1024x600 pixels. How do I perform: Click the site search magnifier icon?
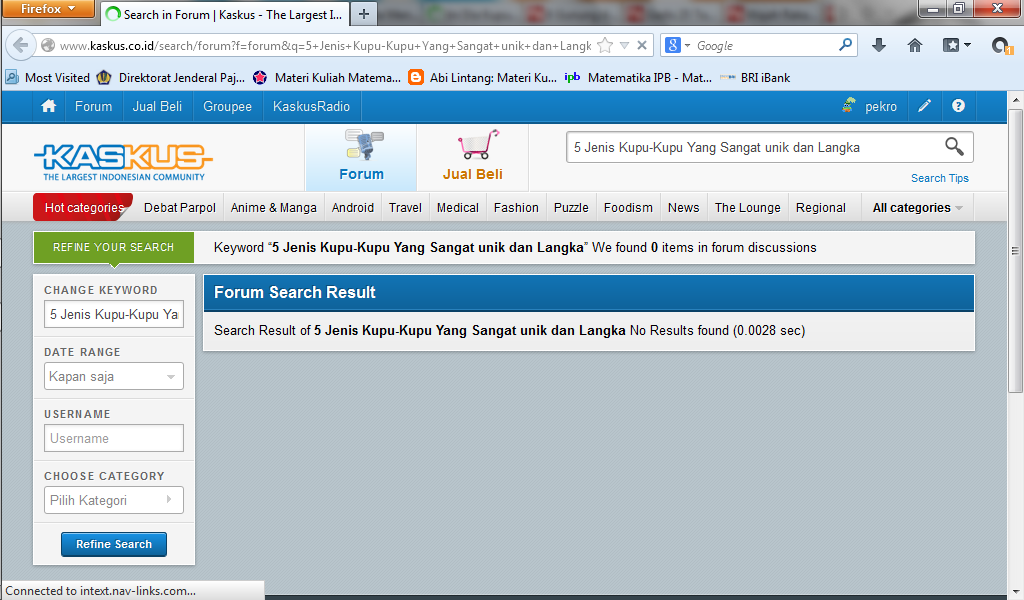[x=954, y=147]
